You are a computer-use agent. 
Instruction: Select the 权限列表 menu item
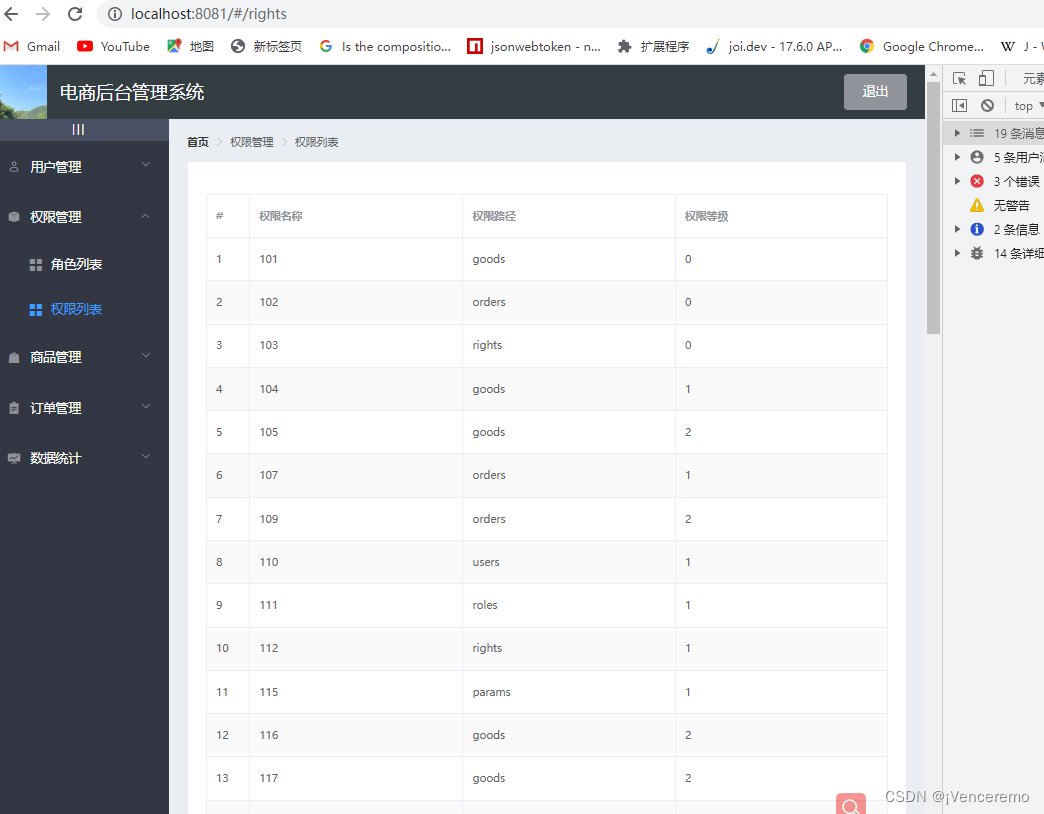pos(75,309)
